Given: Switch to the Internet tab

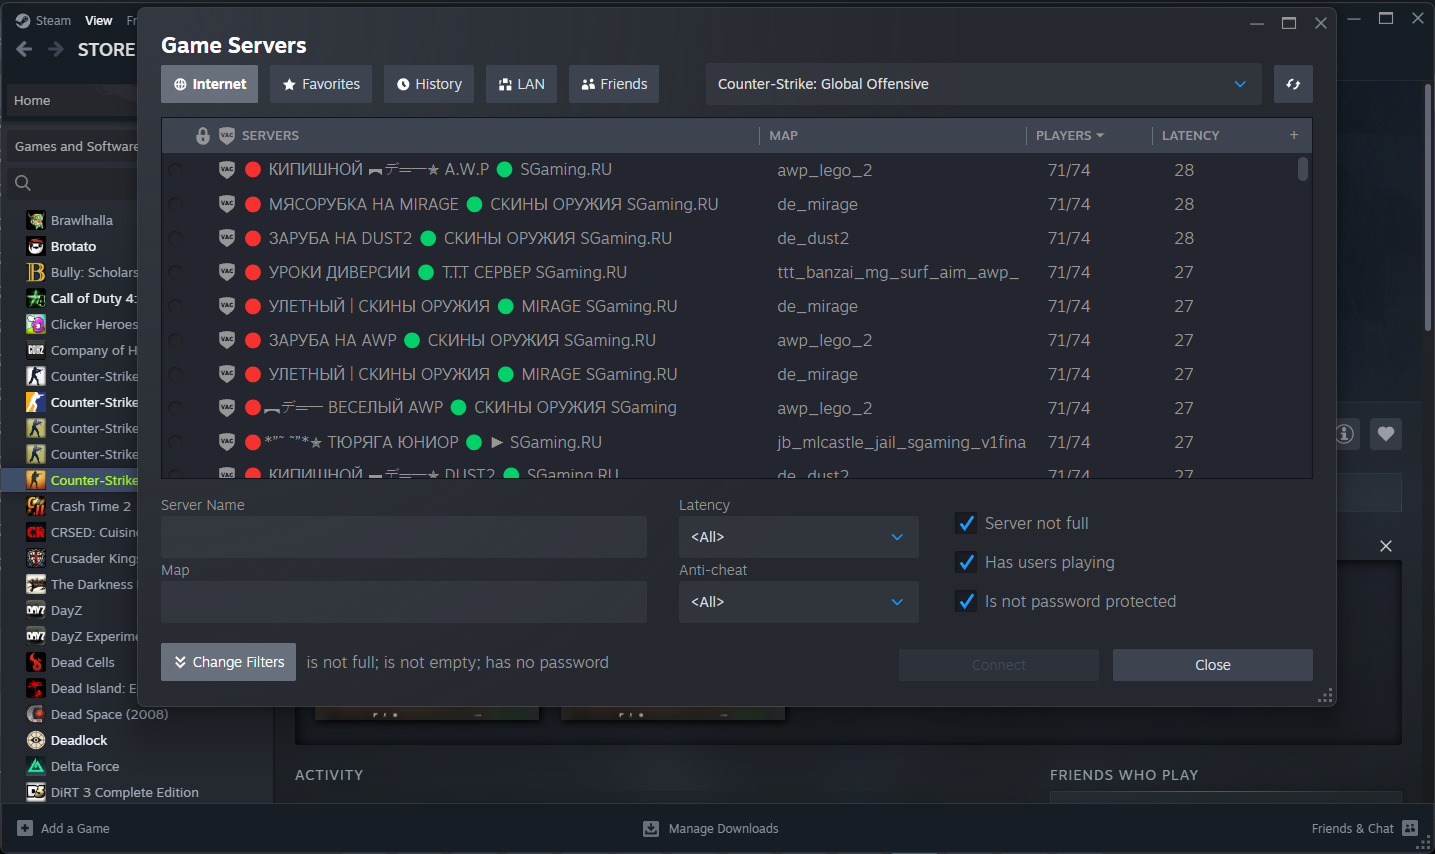Looking at the screenshot, I should [x=210, y=84].
